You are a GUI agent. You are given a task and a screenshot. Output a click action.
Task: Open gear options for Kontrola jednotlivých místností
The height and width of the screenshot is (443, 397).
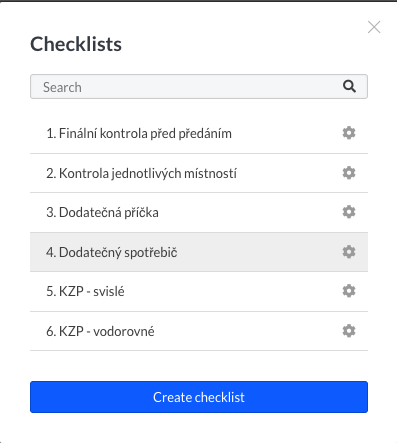[349, 173]
